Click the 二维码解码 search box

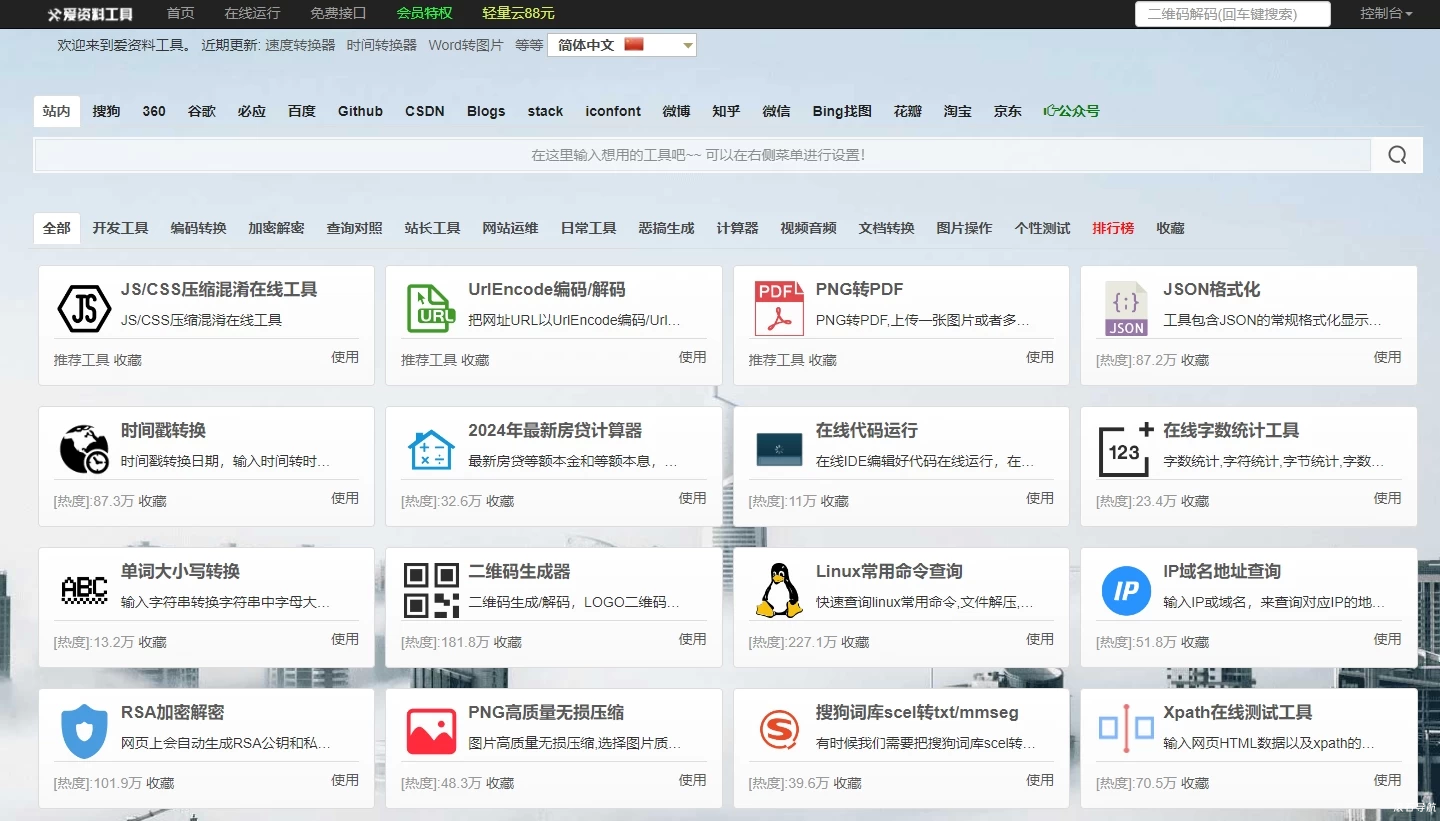click(1232, 14)
